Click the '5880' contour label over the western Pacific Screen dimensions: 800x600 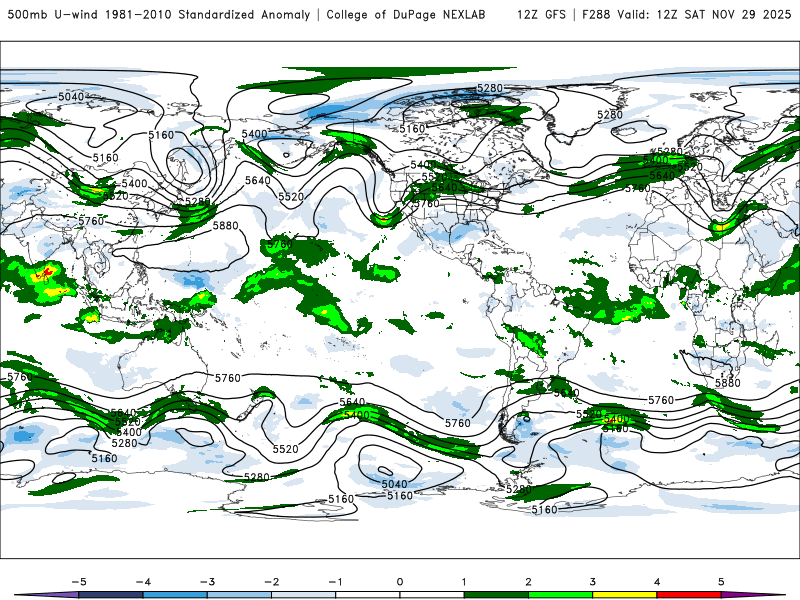click(225, 225)
